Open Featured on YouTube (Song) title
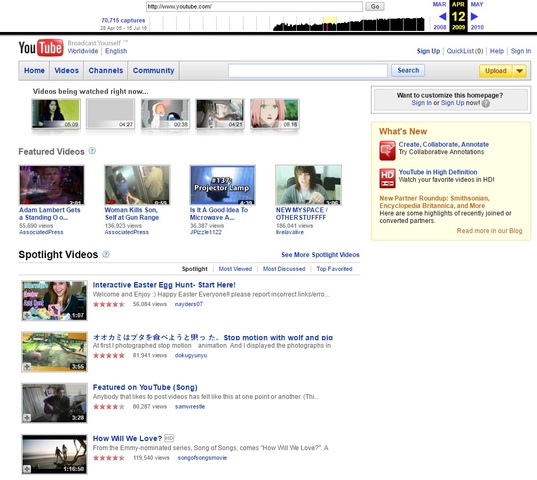537x480 pixels. [145, 387]
